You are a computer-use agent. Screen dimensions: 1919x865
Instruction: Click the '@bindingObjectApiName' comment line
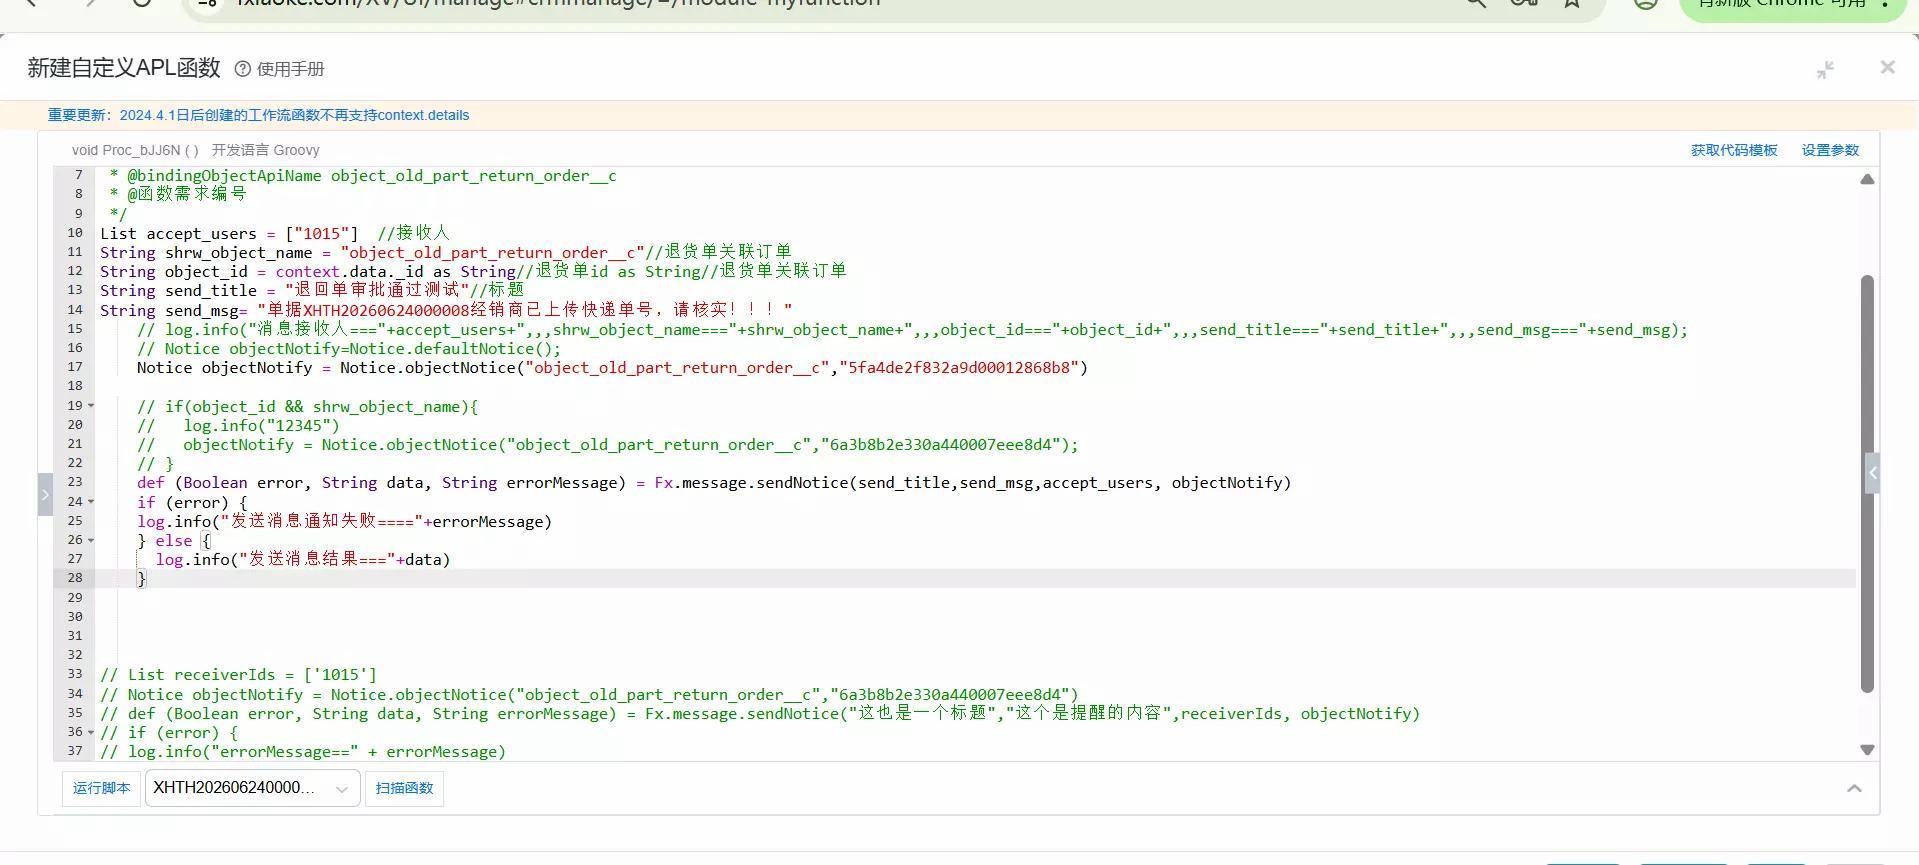[363, 176]
